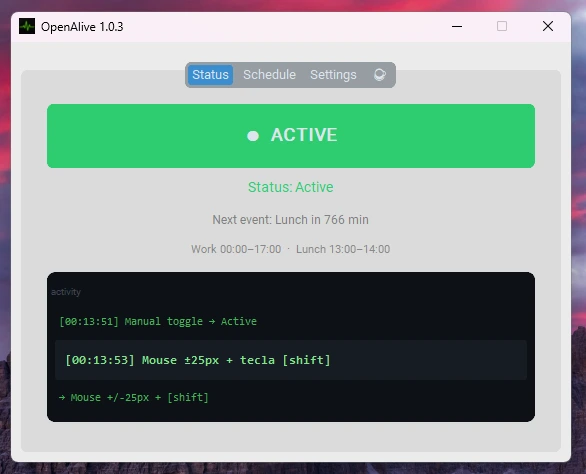Click the 'Status: Active' label
Viewport: 586px width, 474px height.
tap(291, 187)
